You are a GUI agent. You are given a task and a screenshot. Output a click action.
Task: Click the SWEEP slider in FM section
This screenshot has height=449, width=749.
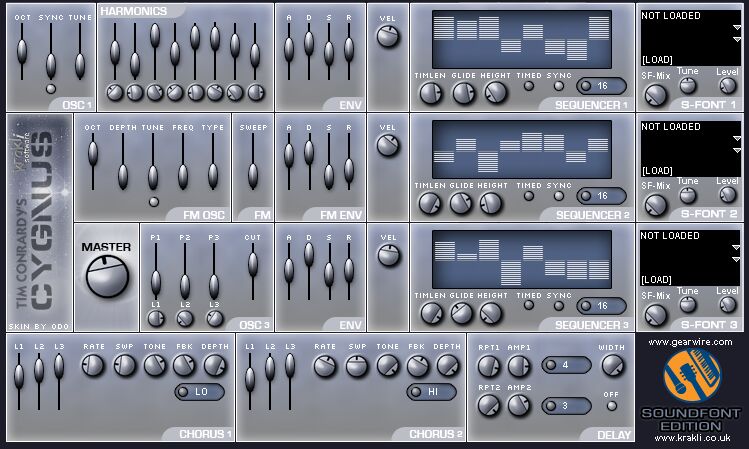[x=253, y=161]
